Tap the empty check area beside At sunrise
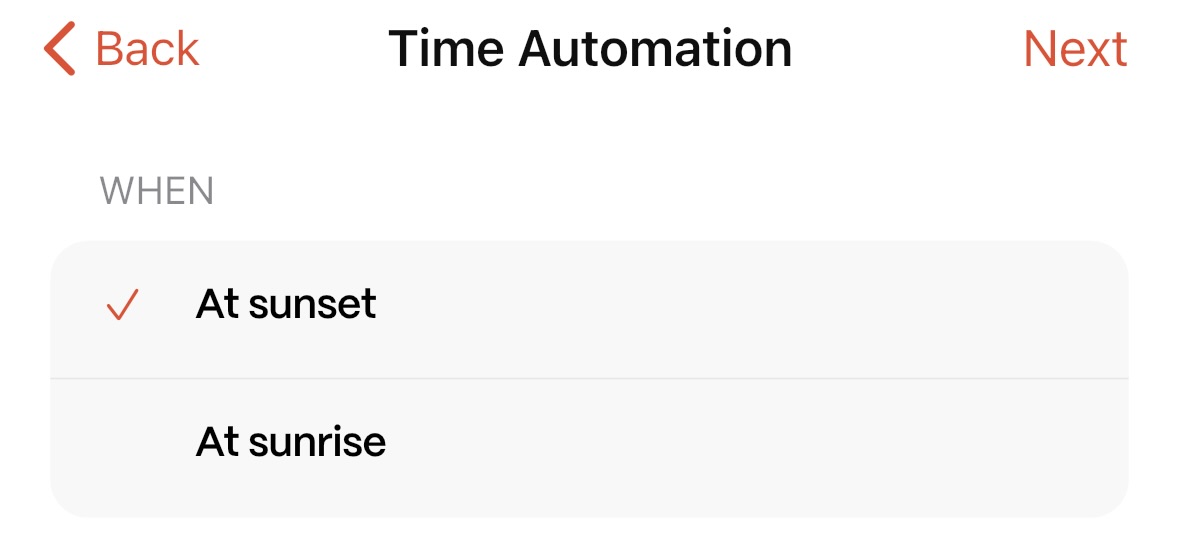This screenshot has height=548, width=1179. (x=121, y=442)
